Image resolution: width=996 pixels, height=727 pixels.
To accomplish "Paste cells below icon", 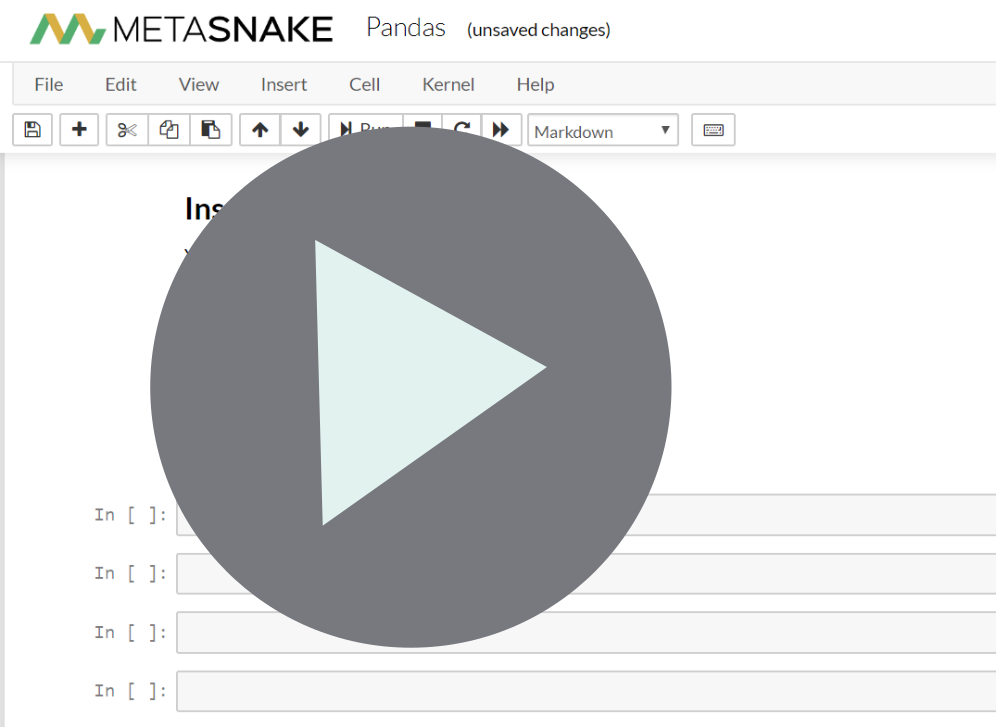I will (210, 130).
